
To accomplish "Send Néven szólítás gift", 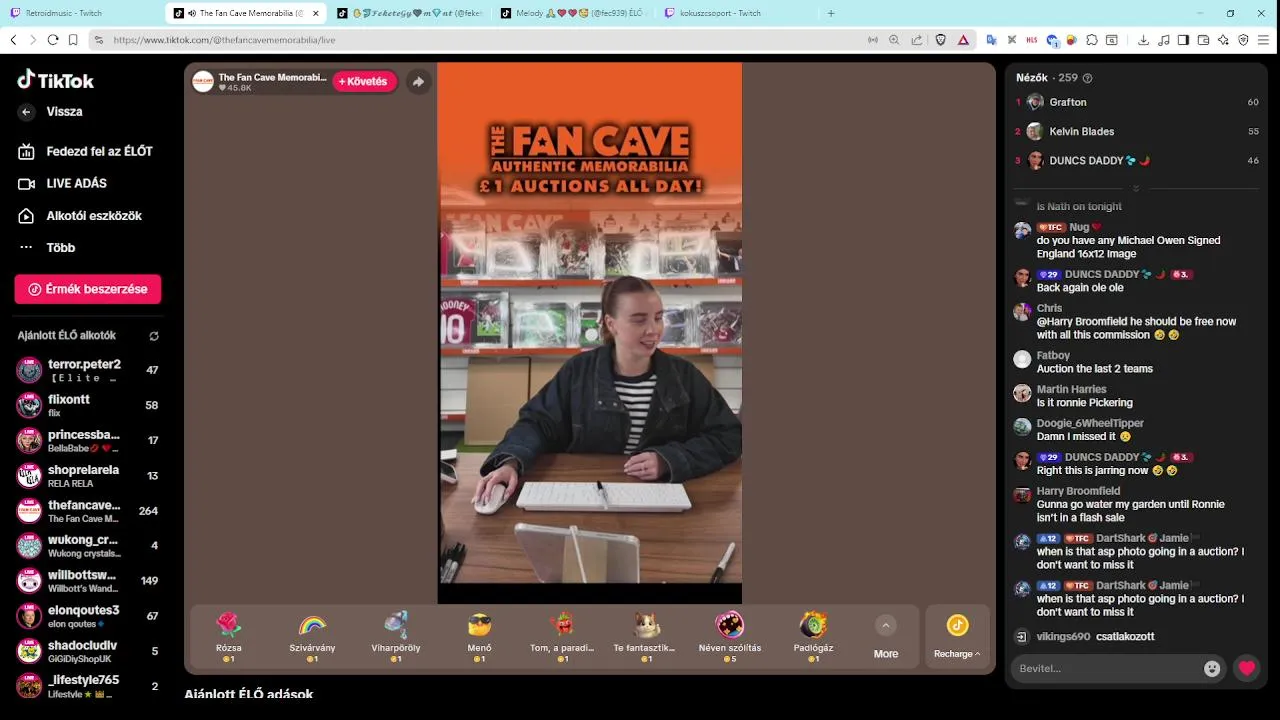I will point(730,638).
